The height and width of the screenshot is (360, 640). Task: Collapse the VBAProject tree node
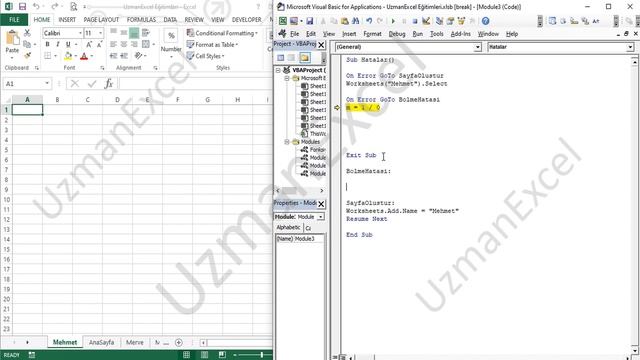[x=278, y=70]
